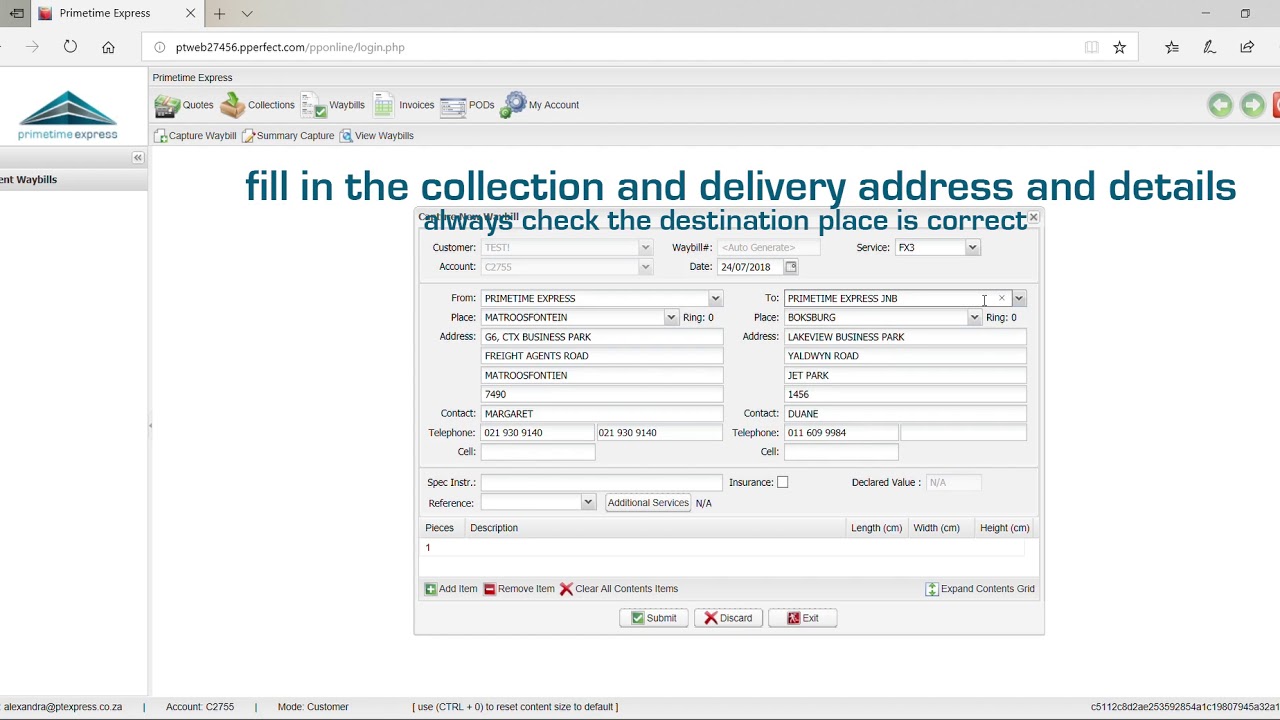
Task: Click the Date field 24/07/2018
Action: point(750,267)
